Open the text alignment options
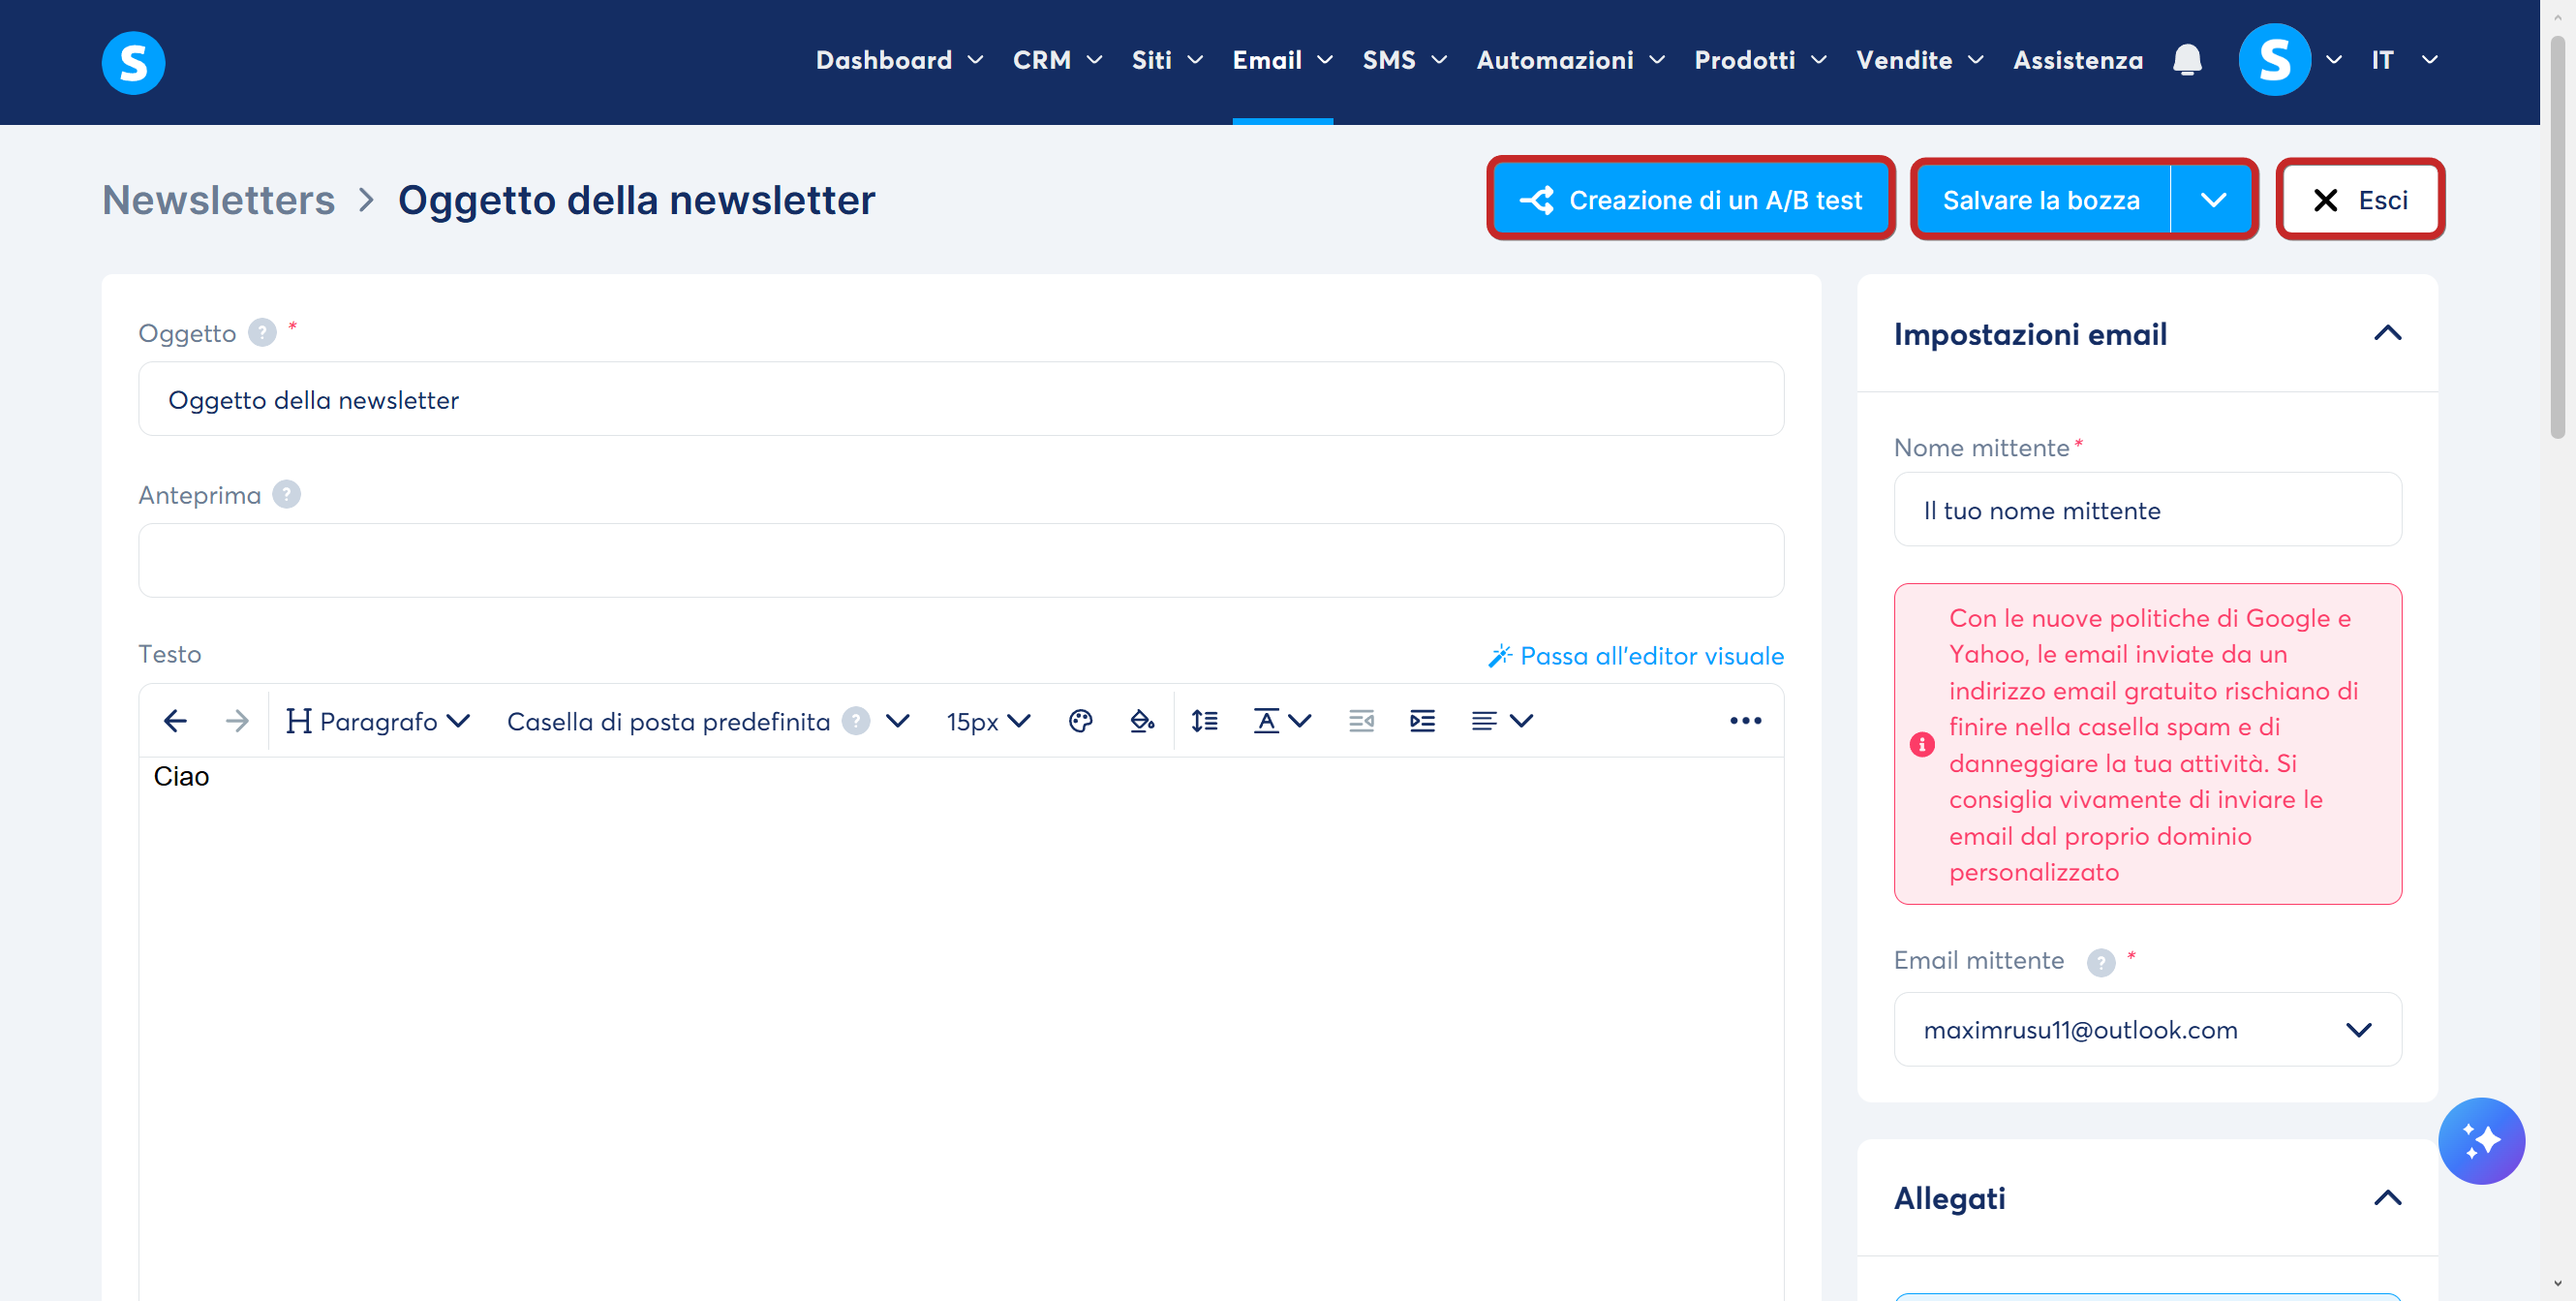2576x1301 pixels. pyautogui.click(x=1501, y=721)
